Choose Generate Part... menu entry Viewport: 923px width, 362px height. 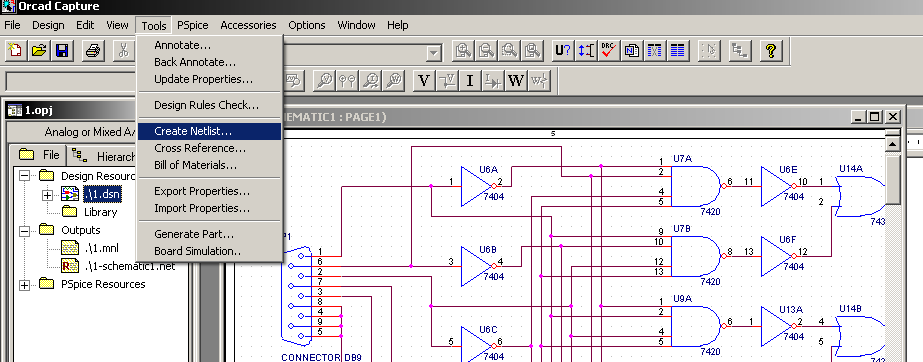click(209, 234)
